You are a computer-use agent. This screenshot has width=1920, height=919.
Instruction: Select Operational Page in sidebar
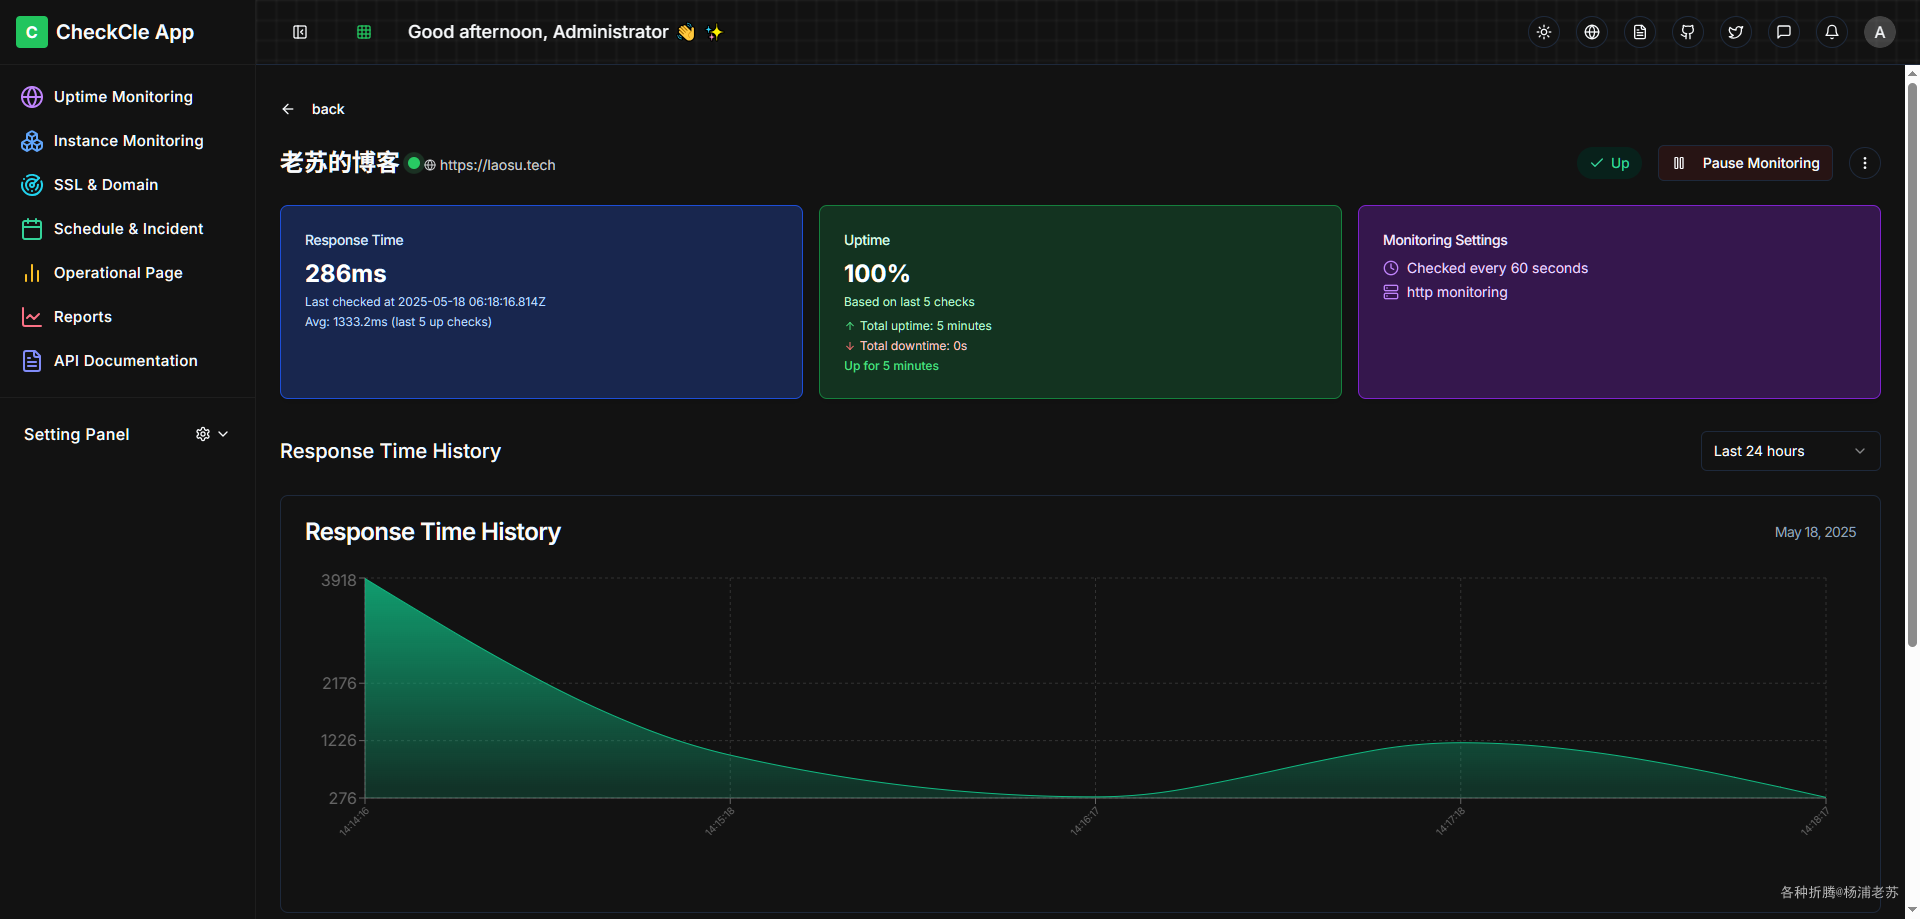[x=128, y=273]
